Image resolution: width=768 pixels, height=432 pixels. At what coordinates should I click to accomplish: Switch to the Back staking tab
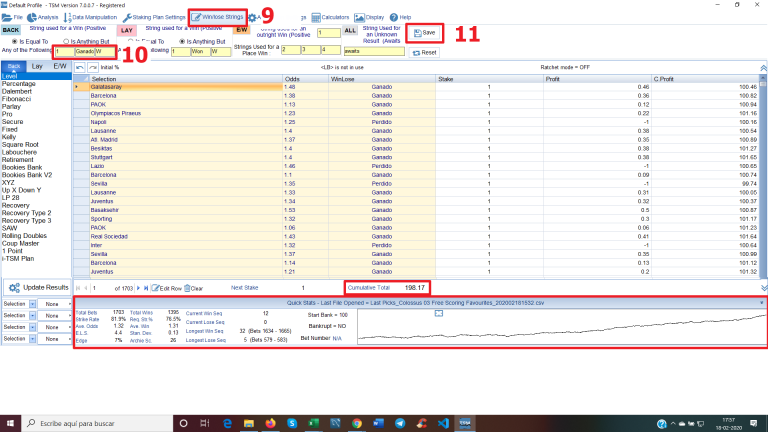(14, 66)
